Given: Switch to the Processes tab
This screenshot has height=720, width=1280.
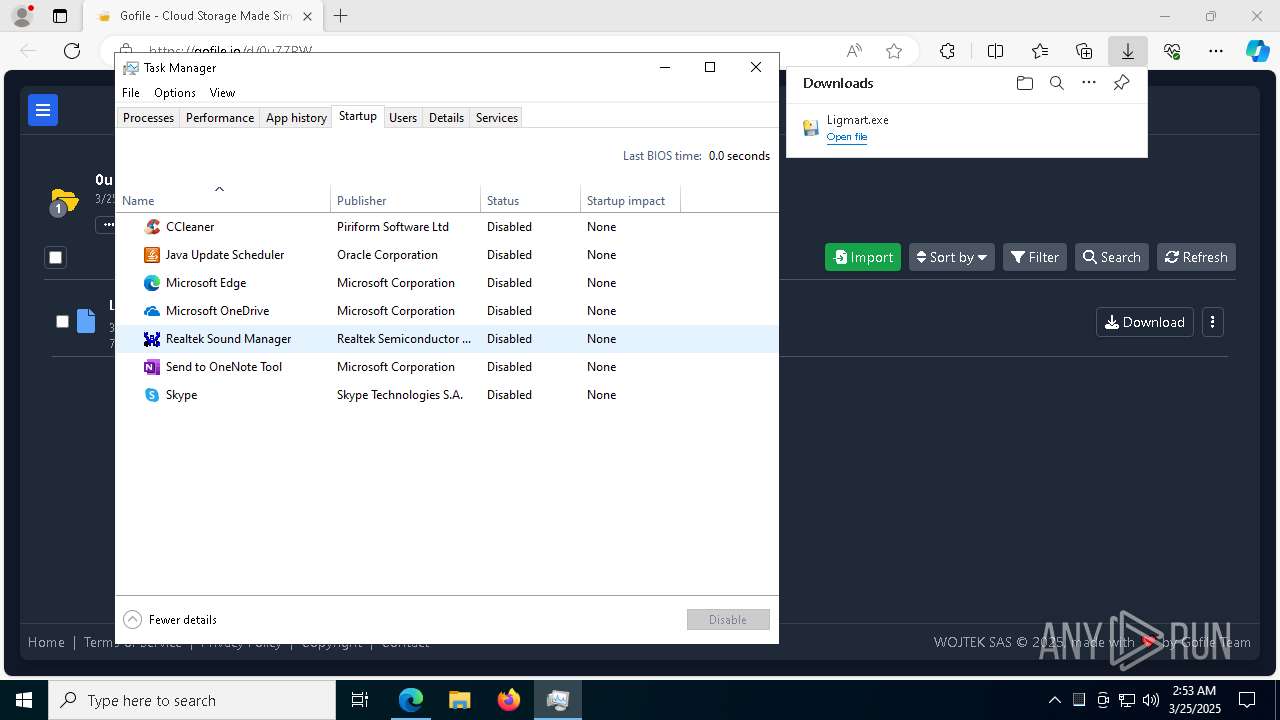Looking at the screenshot, I should (x=148, y=118).
